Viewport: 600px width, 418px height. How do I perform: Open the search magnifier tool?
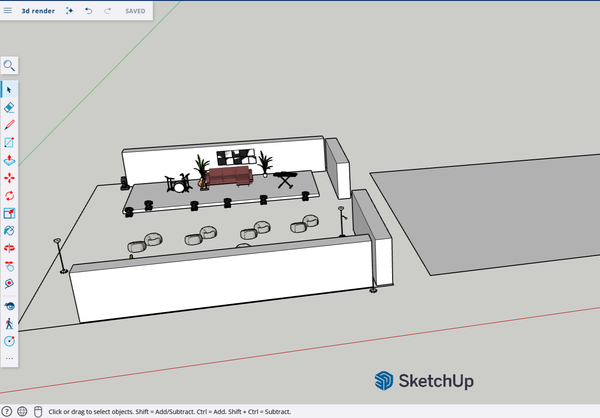pyautogui.click(x=9, y=66)
